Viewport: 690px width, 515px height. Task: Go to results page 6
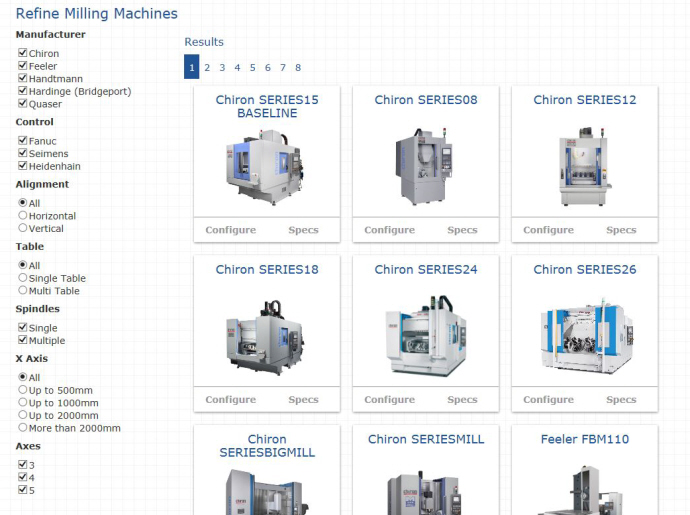point(268,67)
